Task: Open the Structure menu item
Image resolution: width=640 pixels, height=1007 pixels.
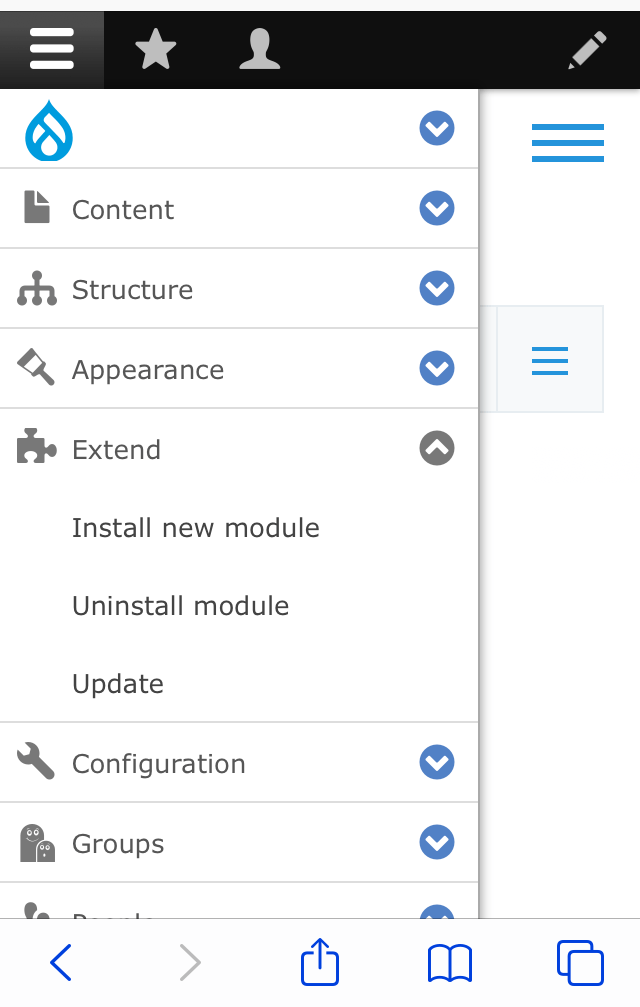Action: click(x=133, y=289)
